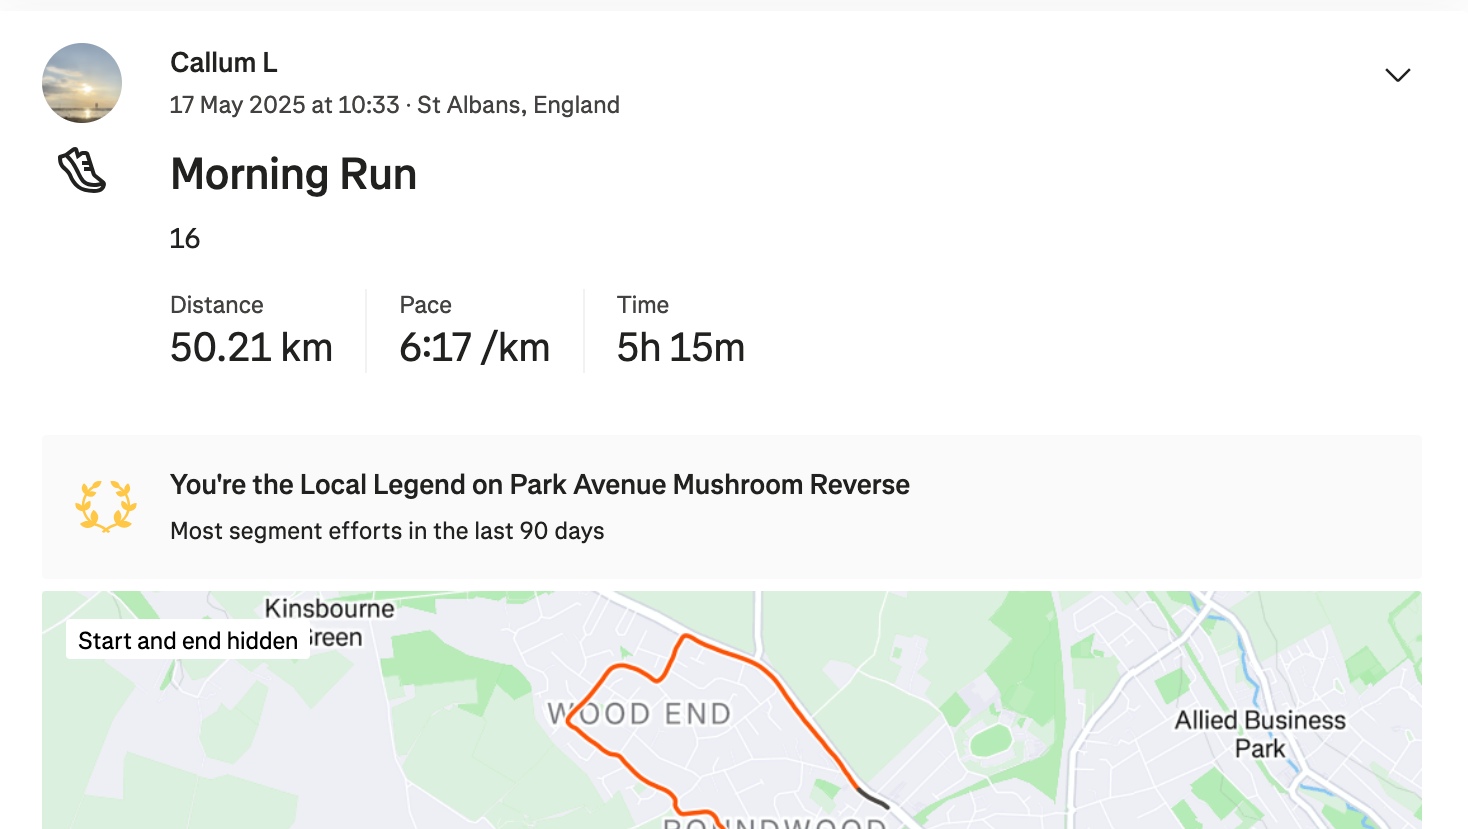Click the Start and end hidden map label
1468x829 pixels.
point(188,641)
